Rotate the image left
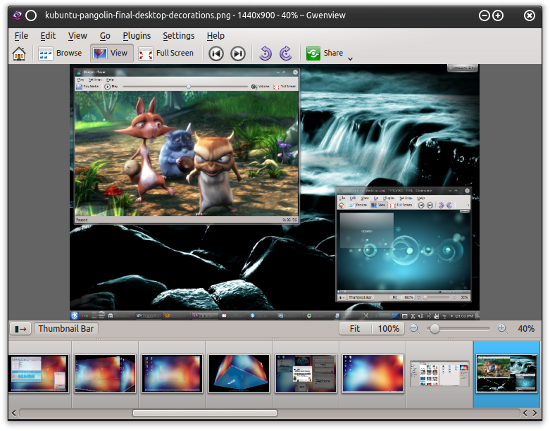 click(x=266, y=54)
